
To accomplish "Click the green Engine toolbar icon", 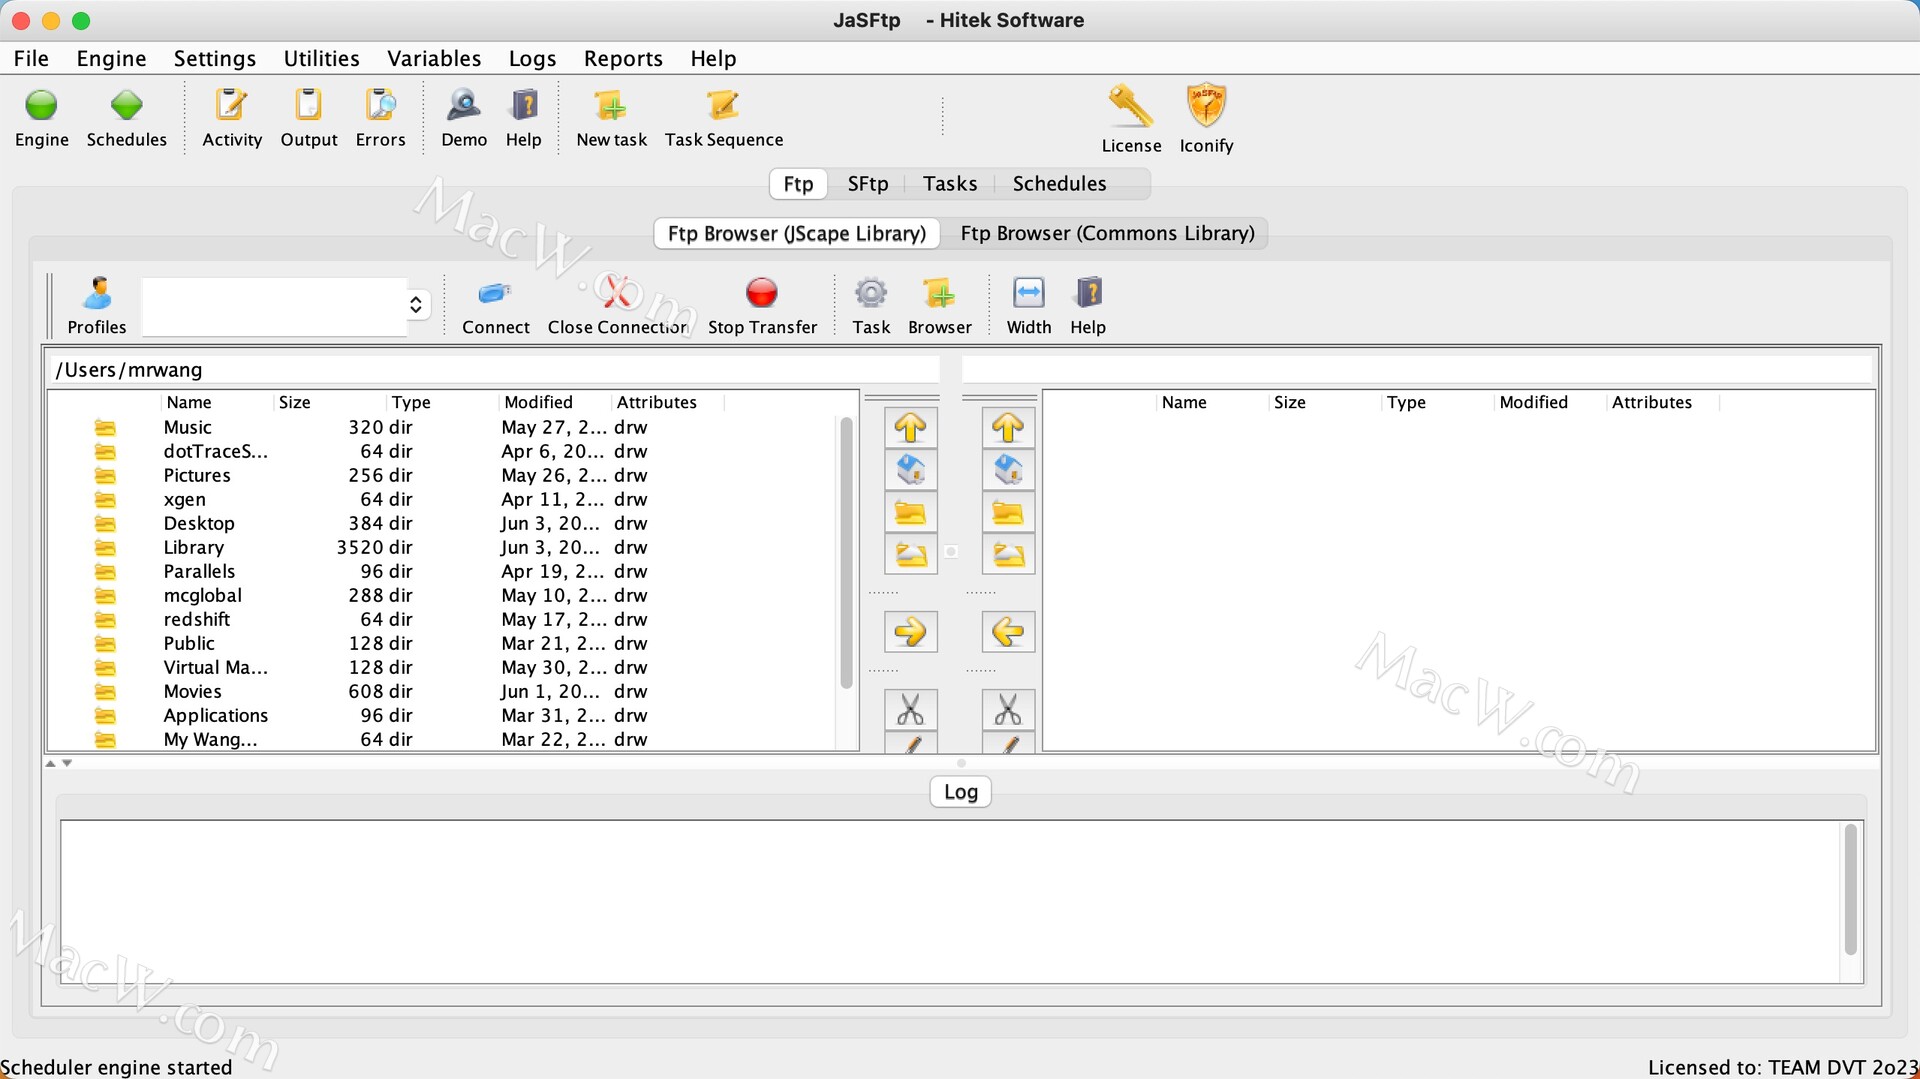I will coord(41,106).
